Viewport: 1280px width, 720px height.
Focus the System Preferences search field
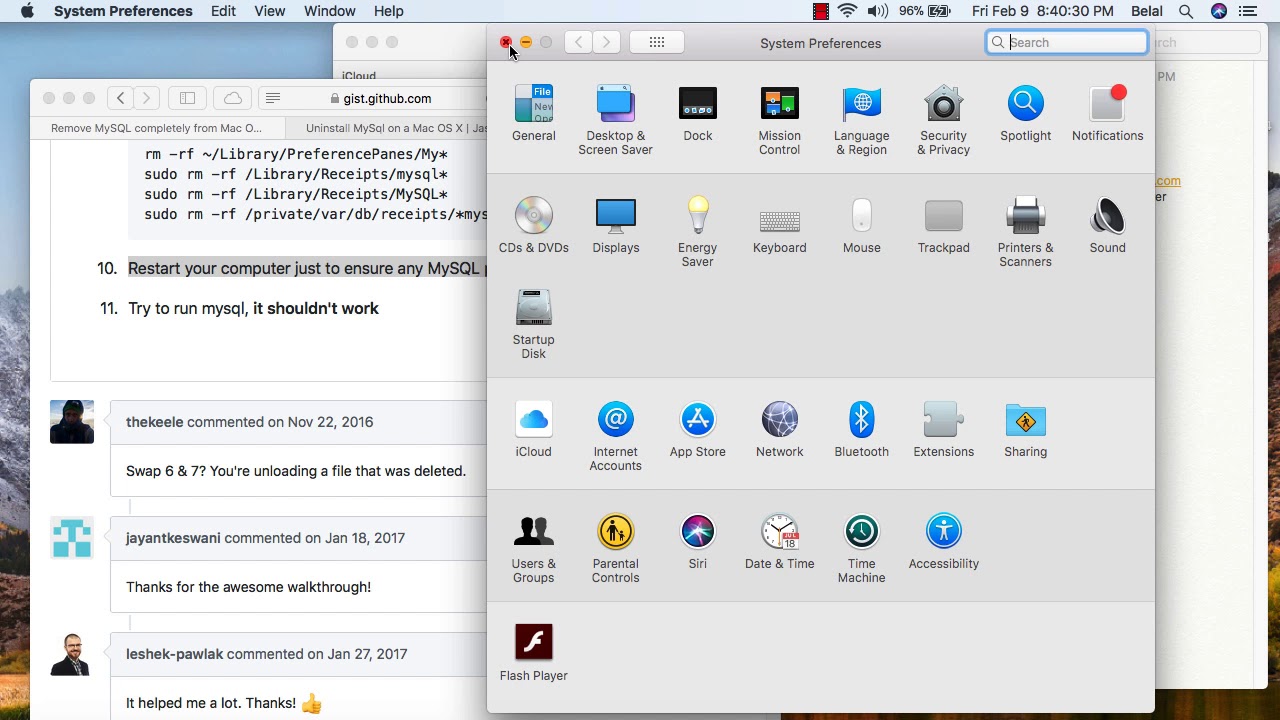coord(1067,42)
